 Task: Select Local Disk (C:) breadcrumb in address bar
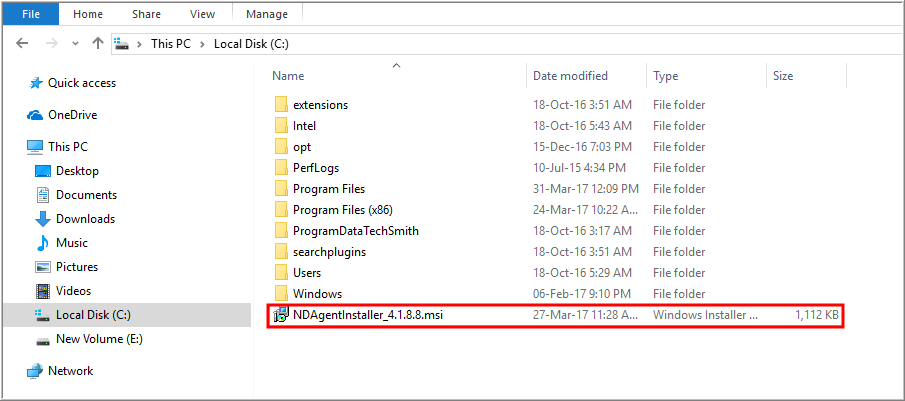[251, 44]
